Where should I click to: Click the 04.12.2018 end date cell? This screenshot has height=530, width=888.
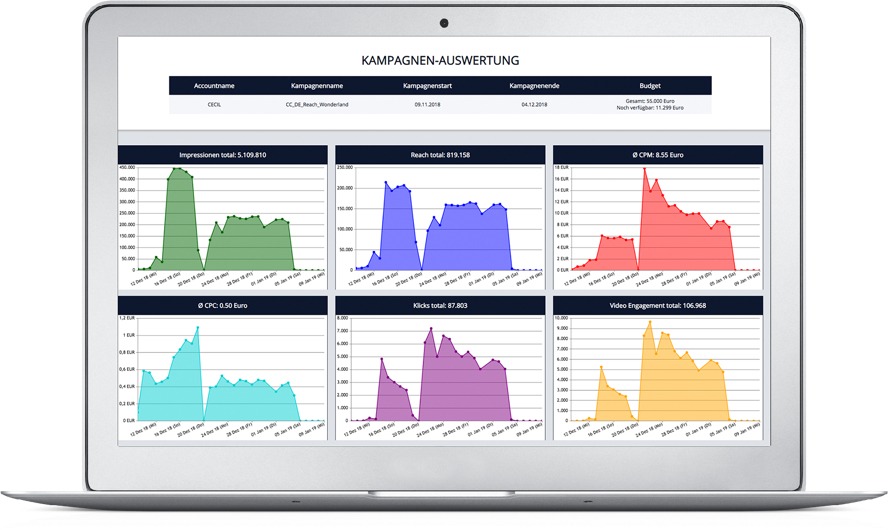tap(534, 103)
